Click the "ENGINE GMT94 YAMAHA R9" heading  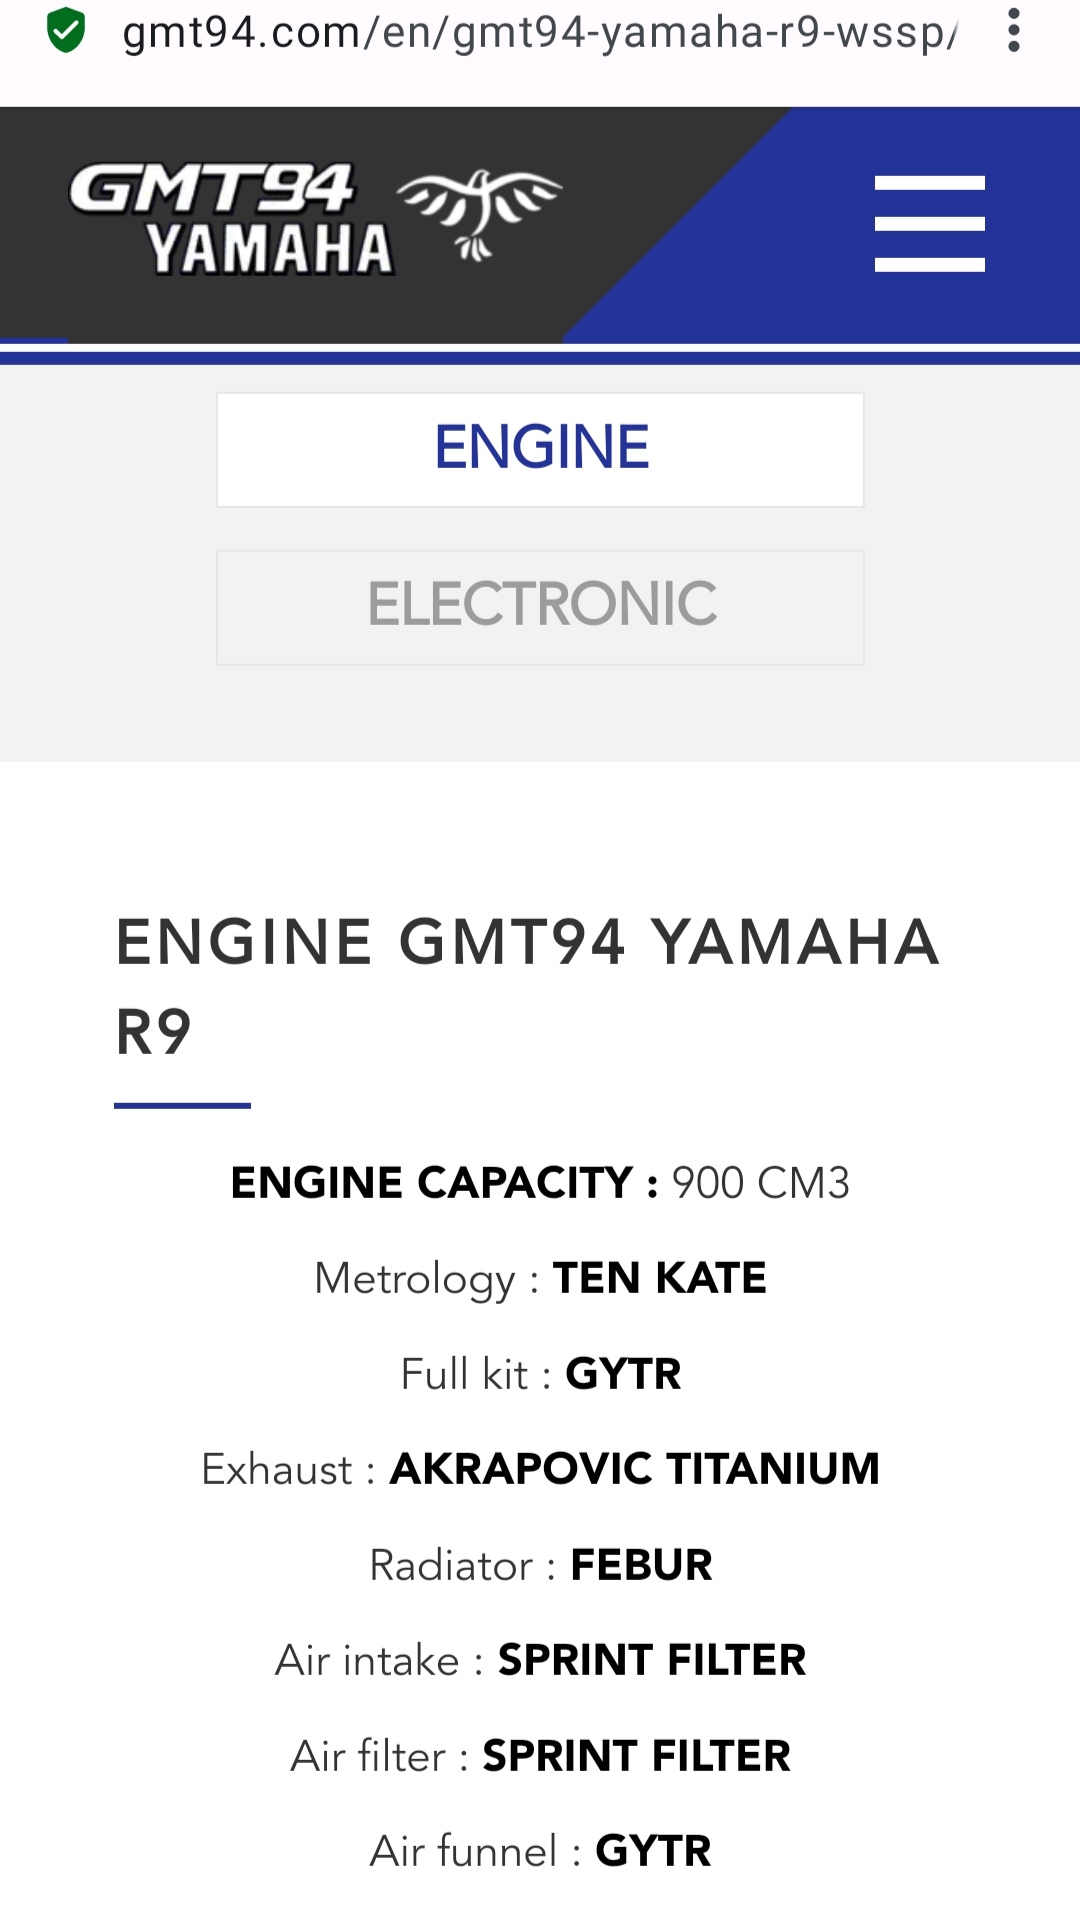[528, 986]
